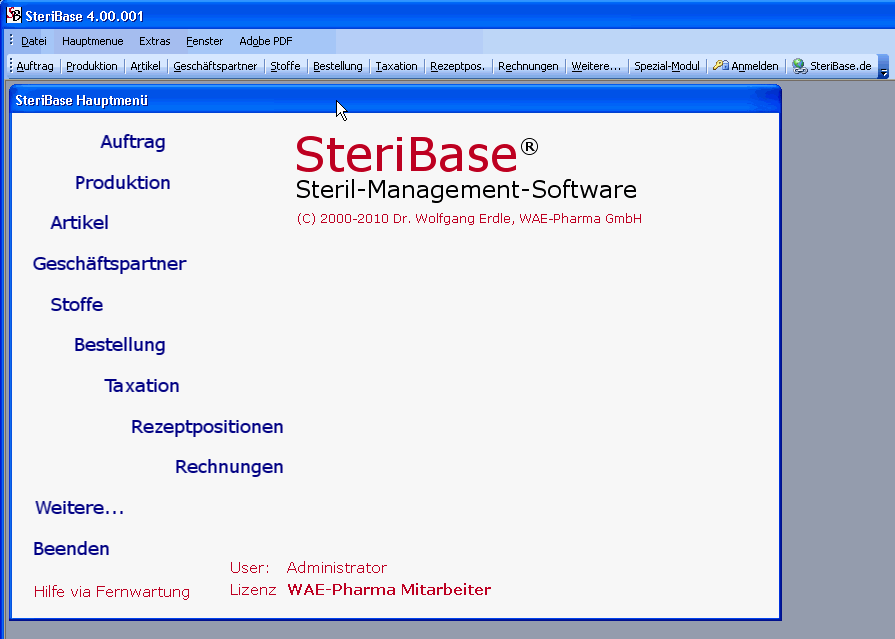895x639 pixels.
Task: Click Bestellung in the toolbar
Action: (x=338, y=66)
